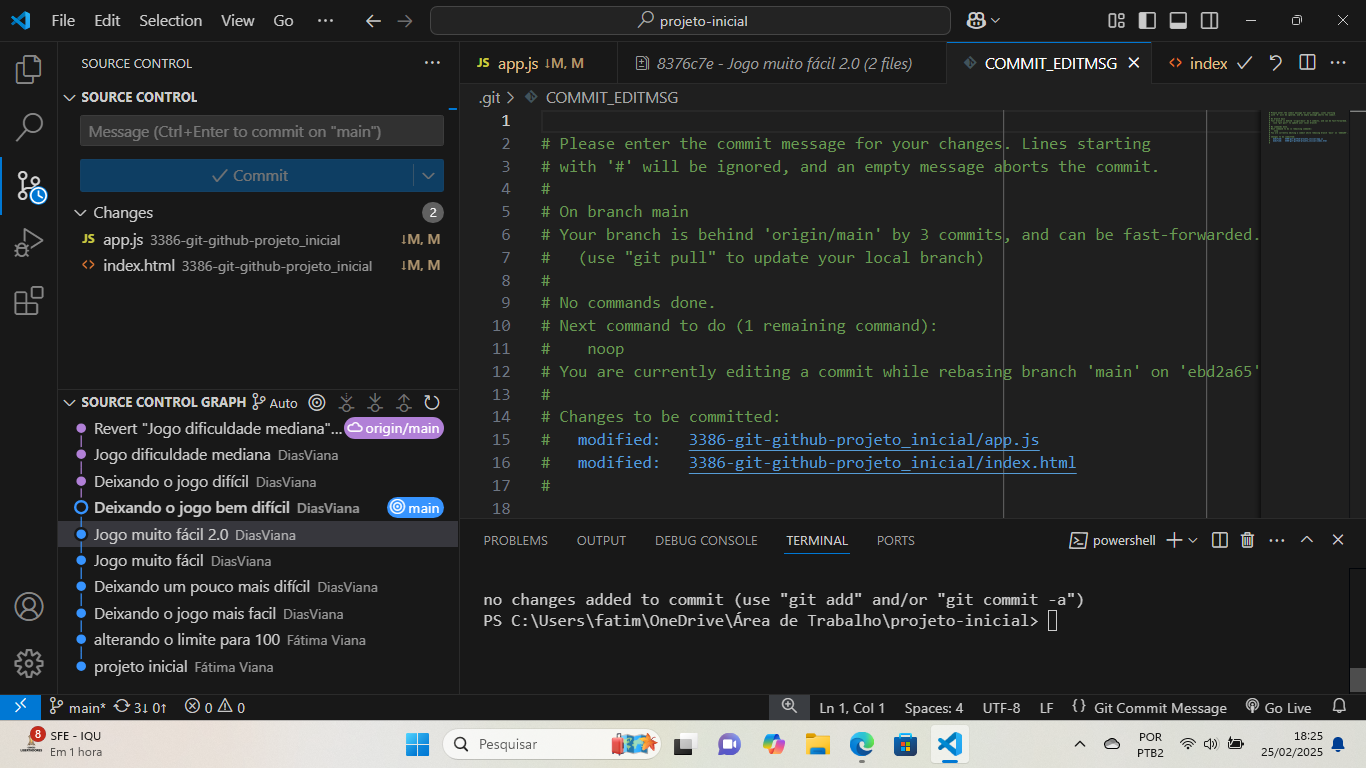Split the terminal panel

(1220, 540)
